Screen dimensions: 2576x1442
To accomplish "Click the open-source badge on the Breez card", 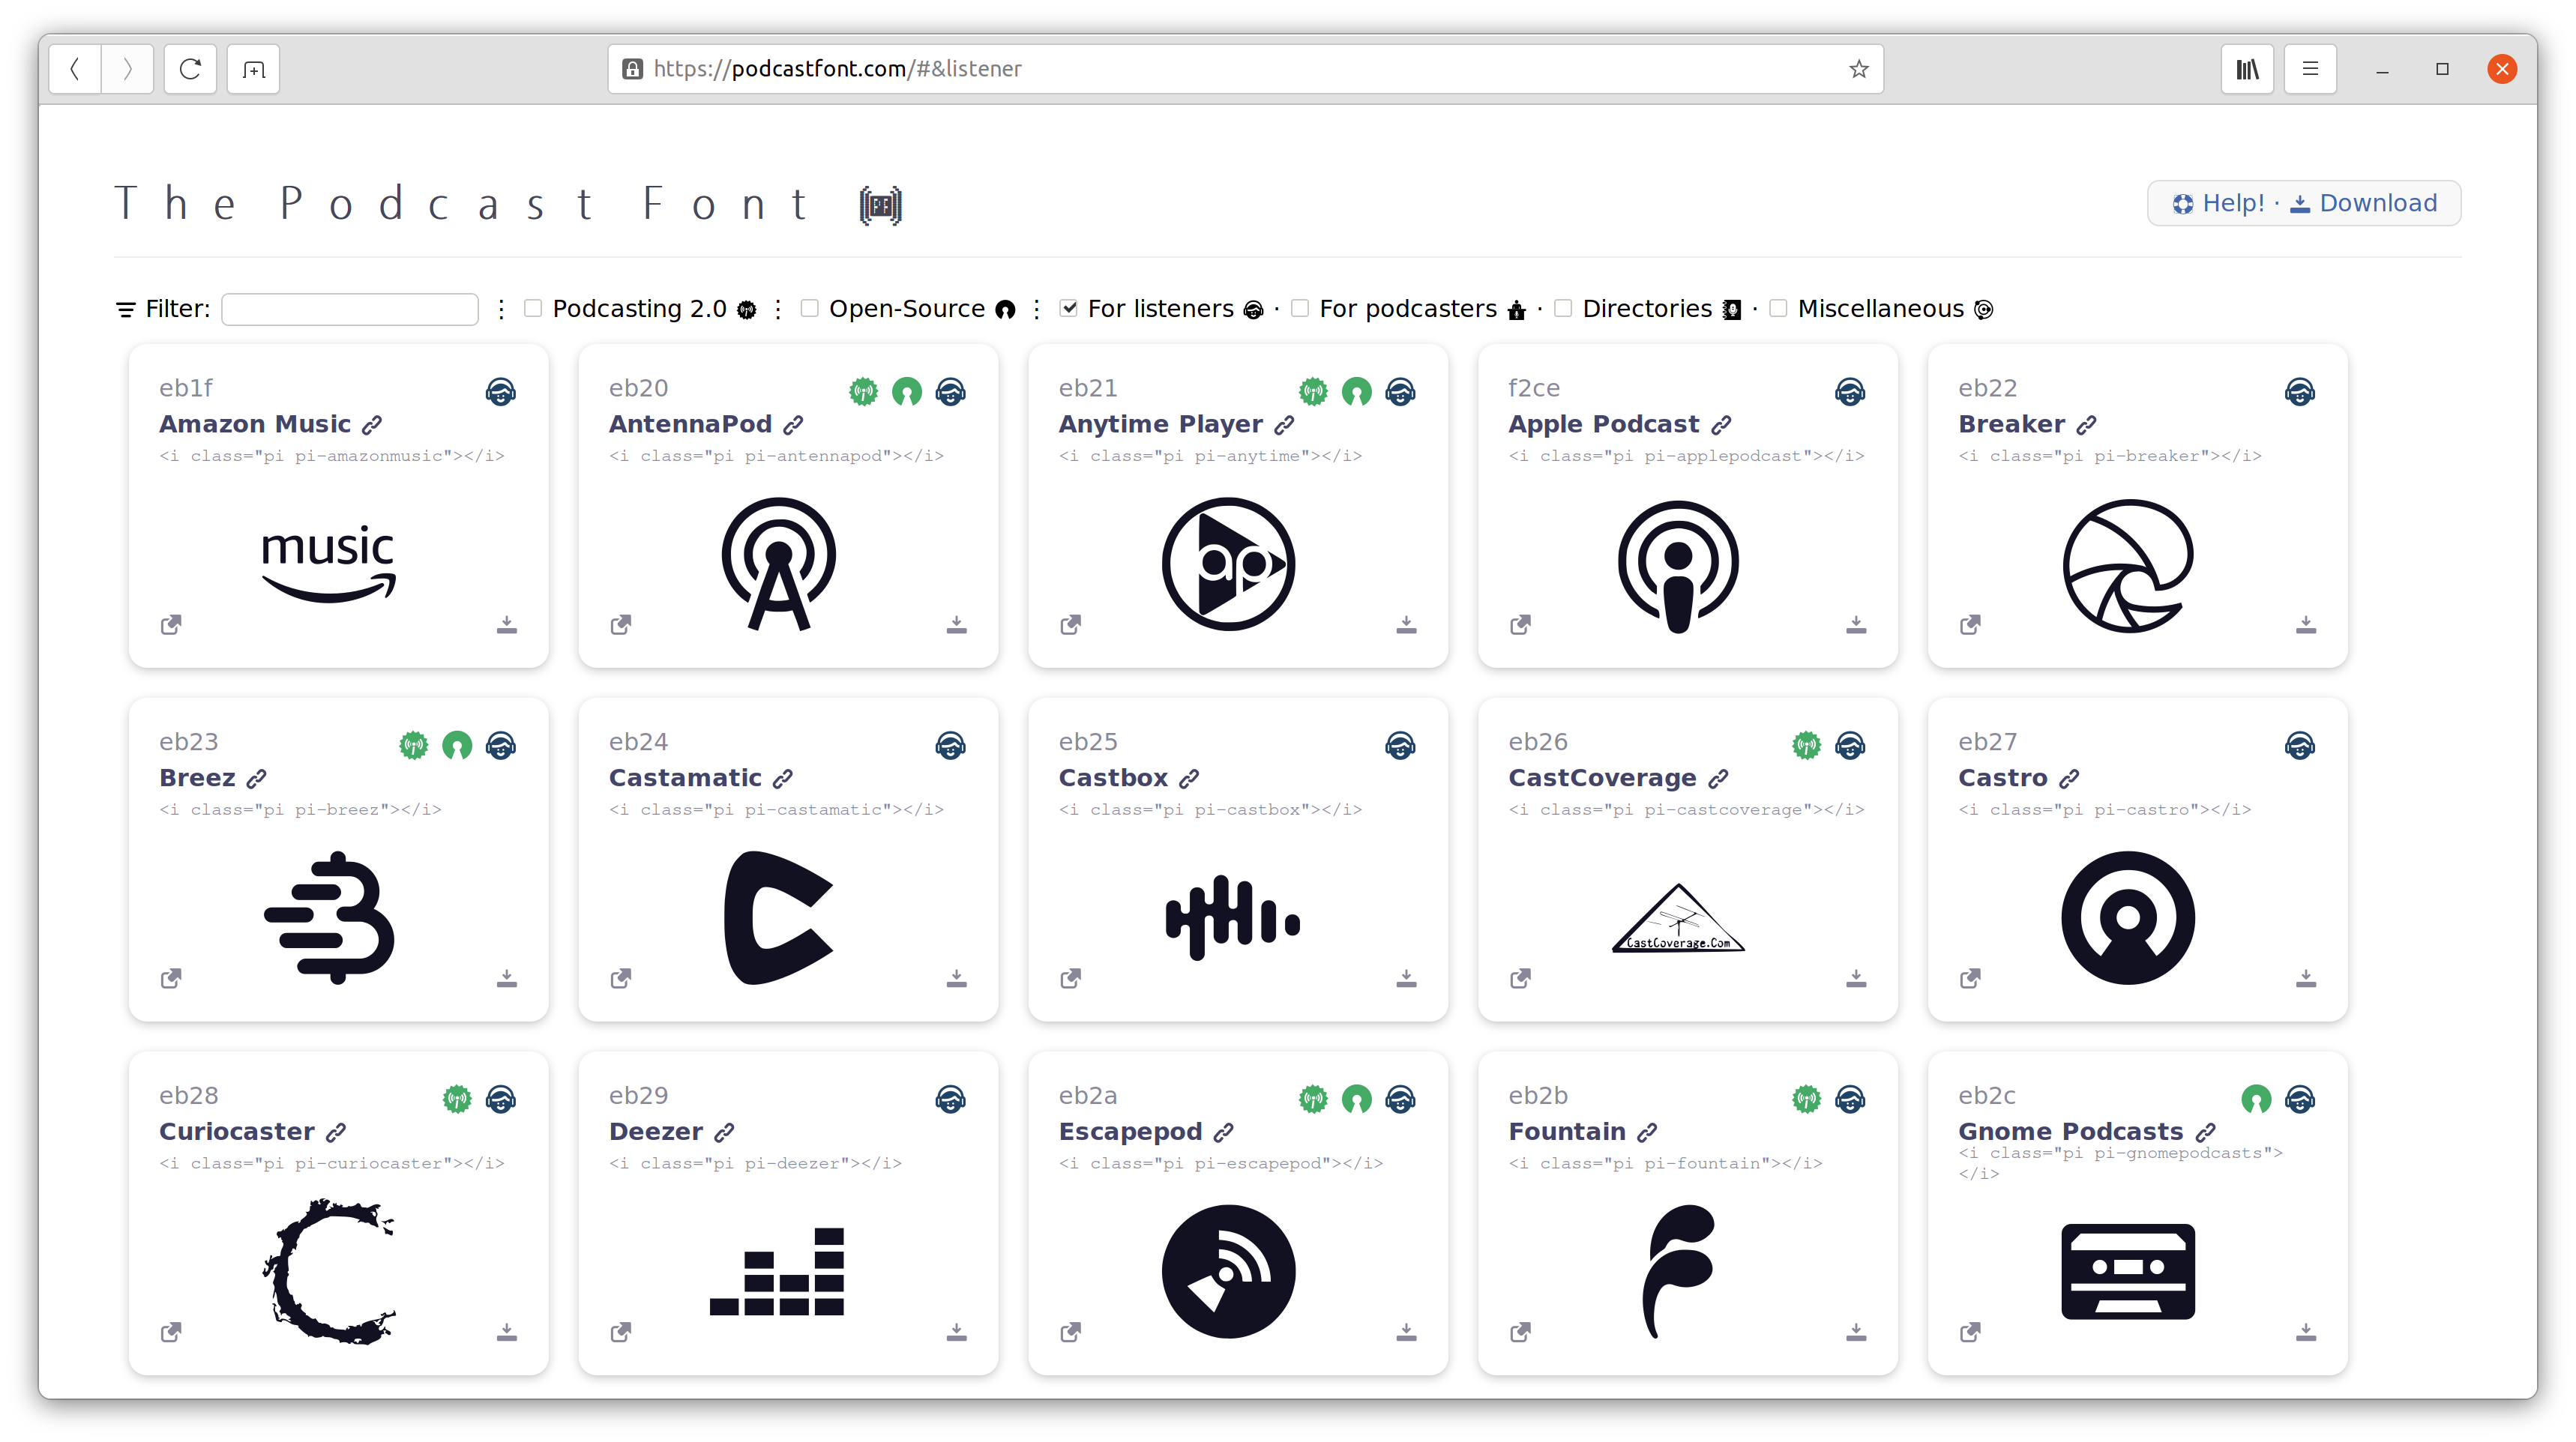I will [458, 746].
